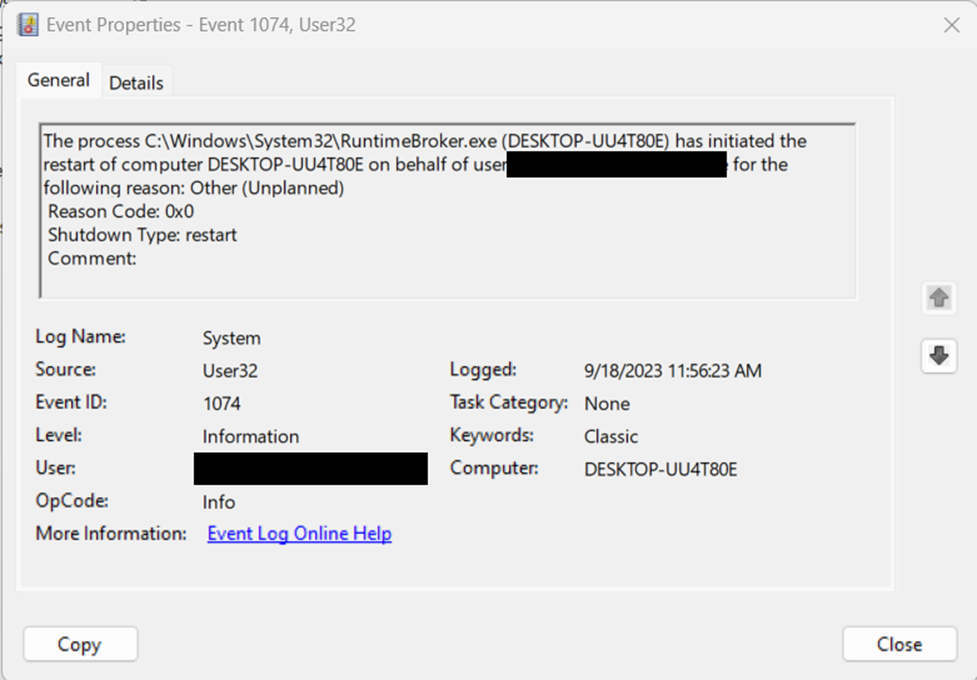
Task: Copy the event details
Action: coord(80,644)
